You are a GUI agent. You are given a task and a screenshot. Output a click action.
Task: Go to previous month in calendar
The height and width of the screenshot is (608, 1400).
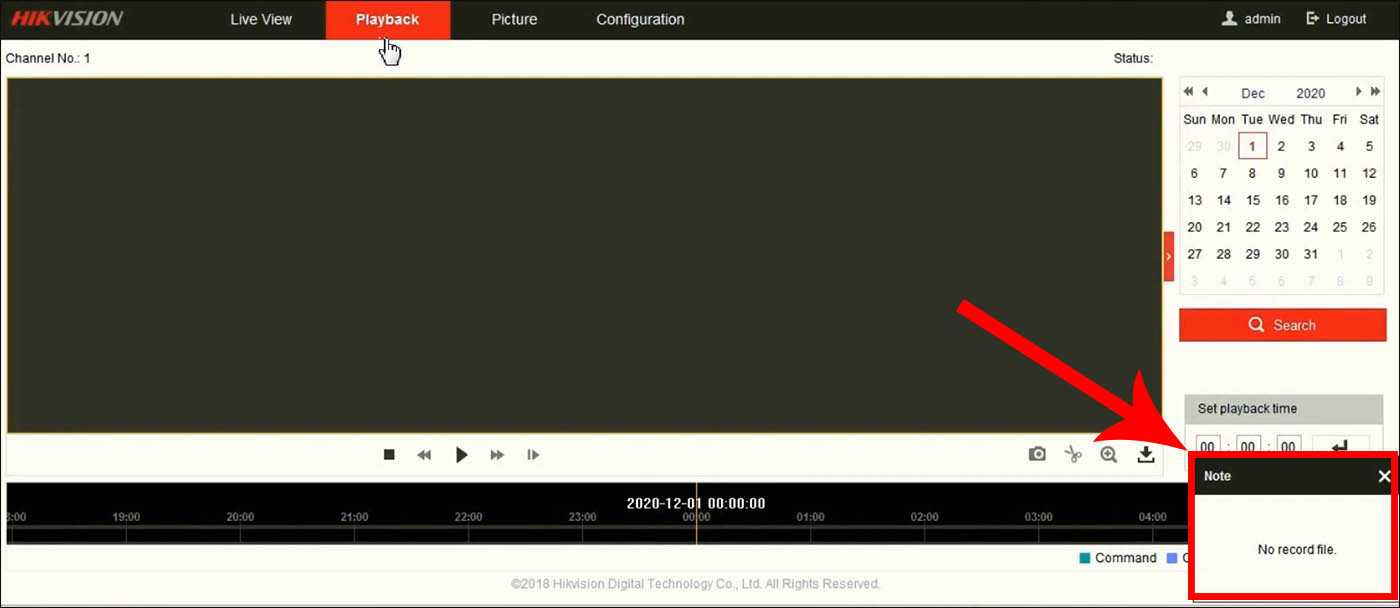[x=1205, y=92]
